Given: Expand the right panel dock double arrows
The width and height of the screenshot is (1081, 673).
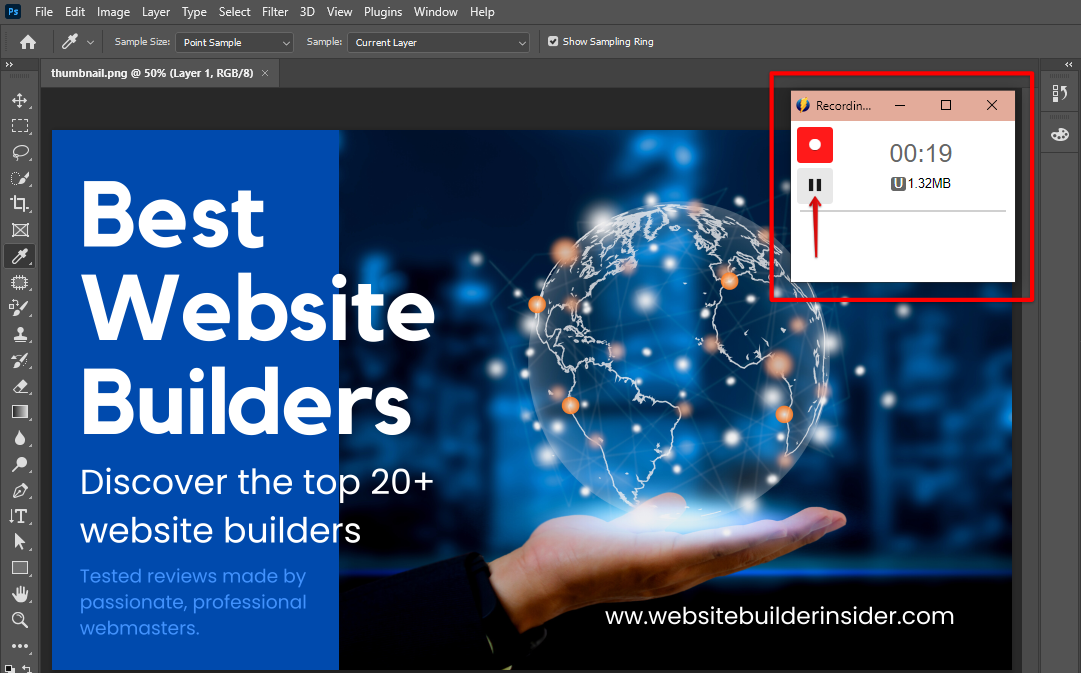Looking at the screenshot, I should pyautogui.click(x=1069, y=64).
